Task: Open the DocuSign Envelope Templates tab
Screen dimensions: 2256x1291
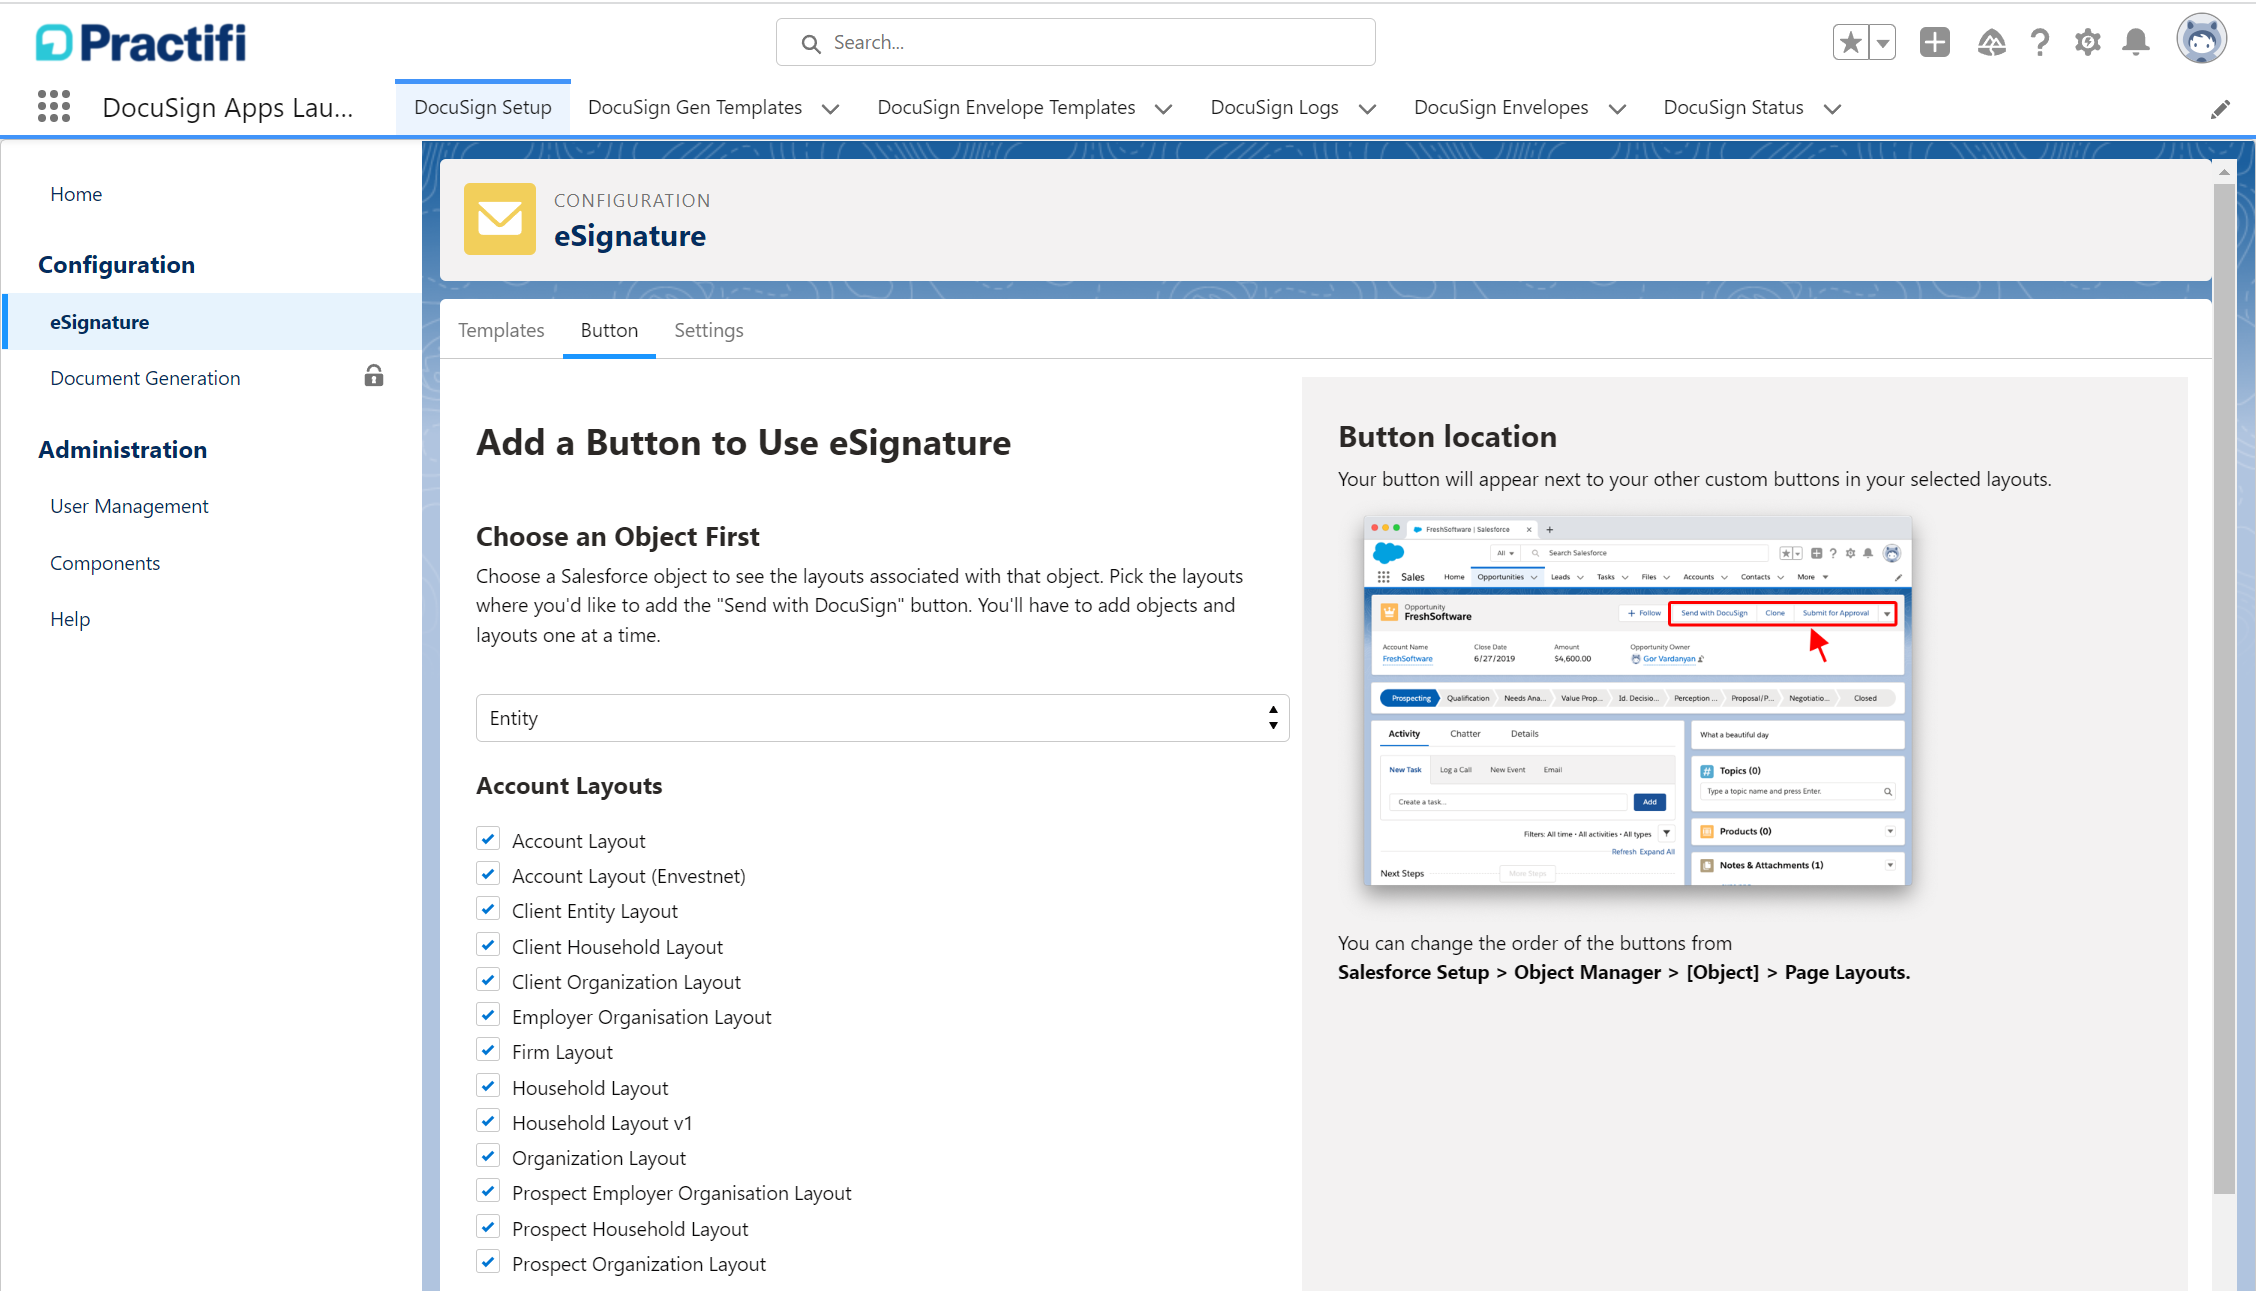Action: pos(1006,107)
